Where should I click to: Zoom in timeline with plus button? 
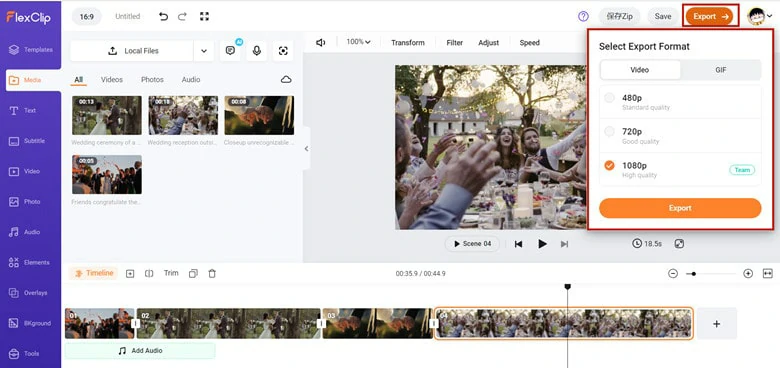tap(748, 274)
